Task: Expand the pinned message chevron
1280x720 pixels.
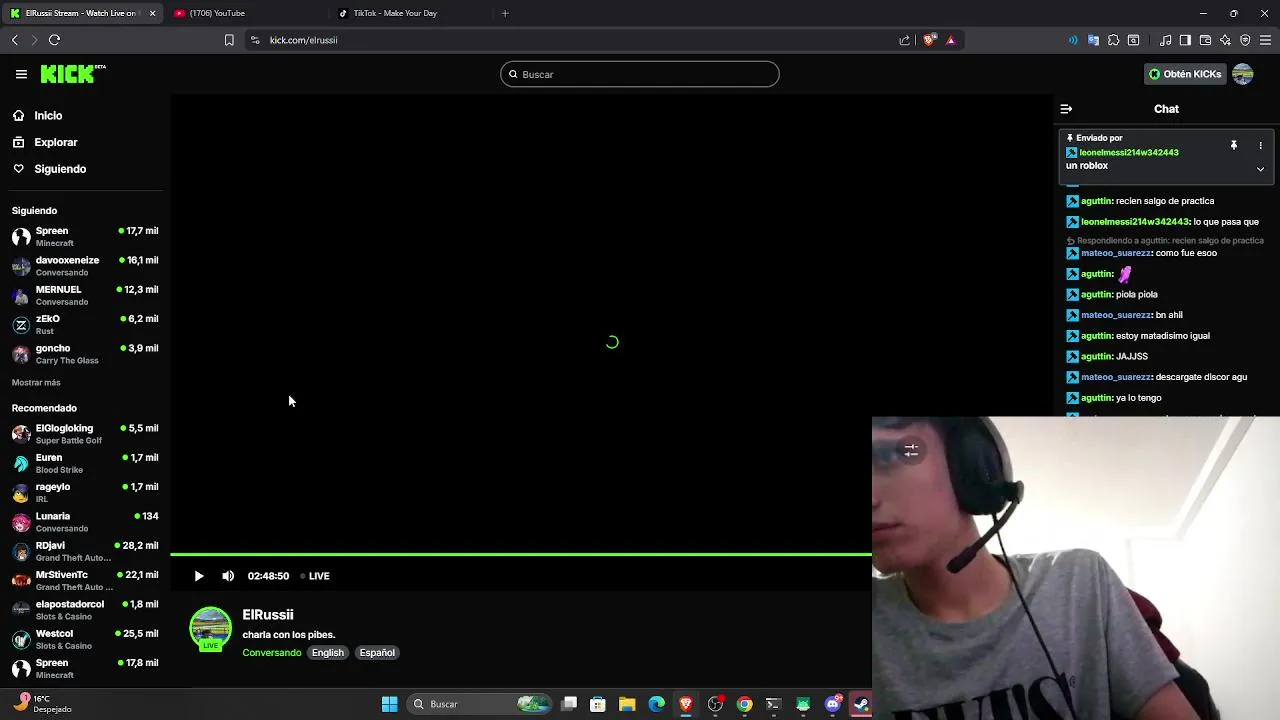Action: (1260, 169)
